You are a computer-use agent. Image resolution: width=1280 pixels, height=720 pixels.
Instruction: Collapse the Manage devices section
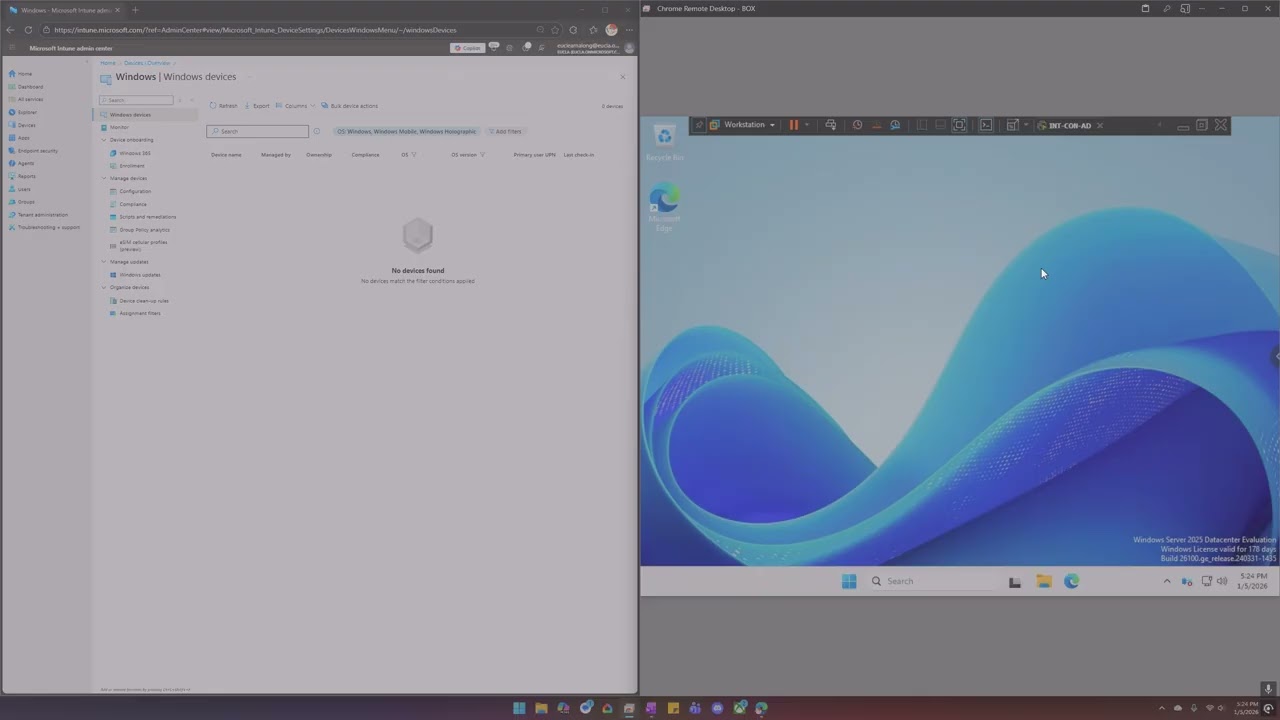tap(103, 178)
